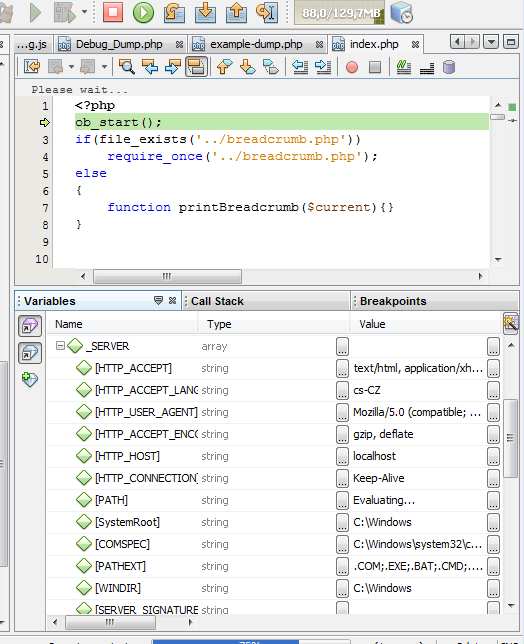The width and height of the screenshot is (524, 644).
Task: Stop macro recording gray square
Action: pyautogui.click(x=375, y=67)
